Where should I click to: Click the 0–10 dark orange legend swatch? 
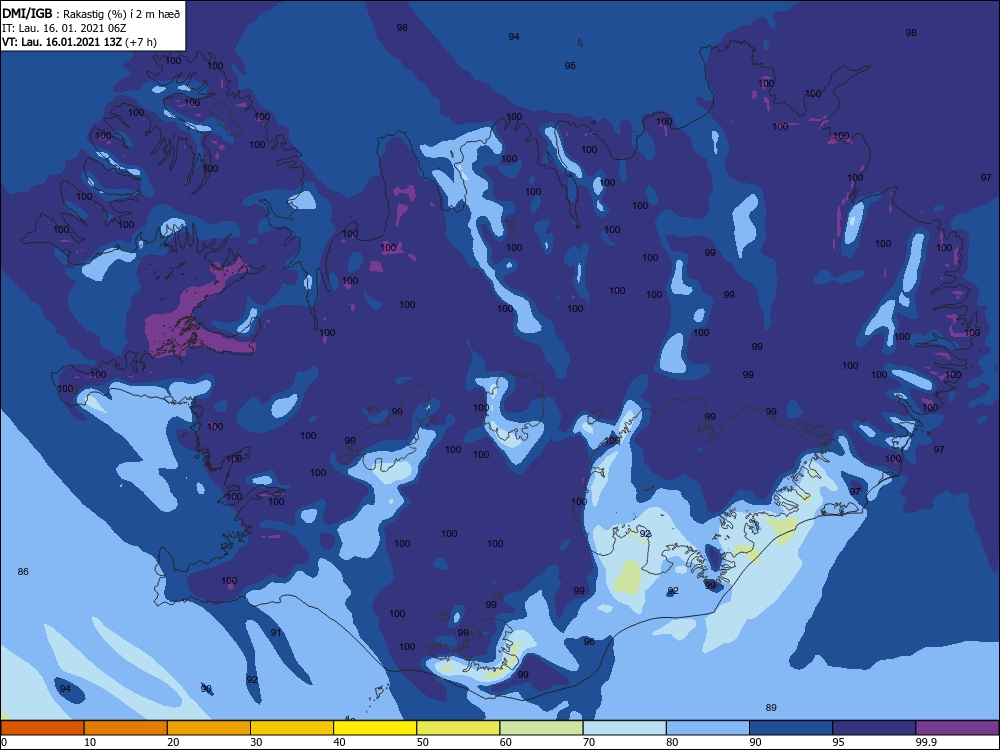pyautogui.click(x=42, y=728)
